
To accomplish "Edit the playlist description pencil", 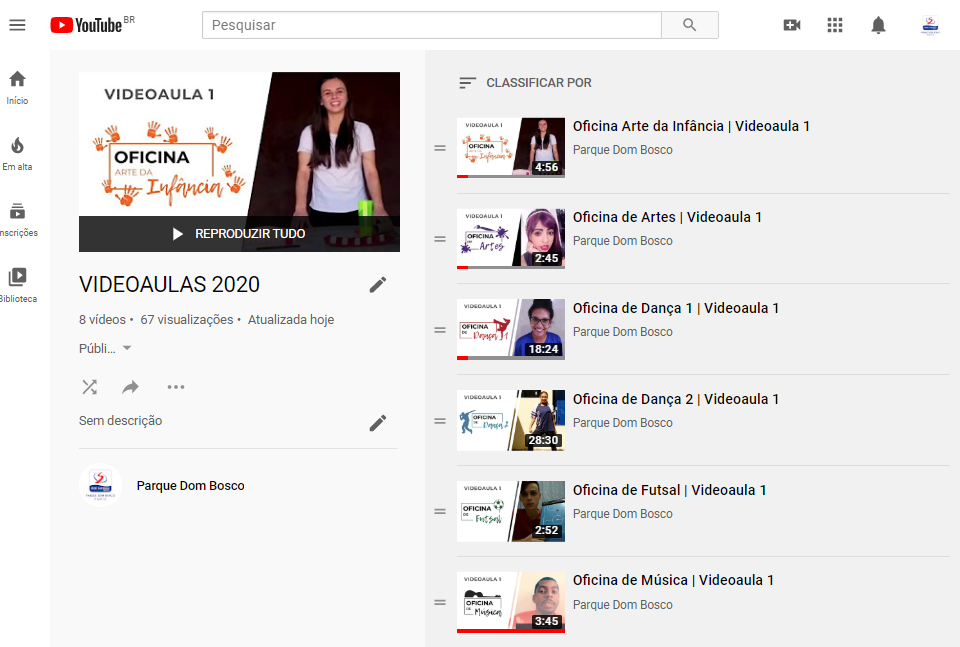I will coord(377,423).
